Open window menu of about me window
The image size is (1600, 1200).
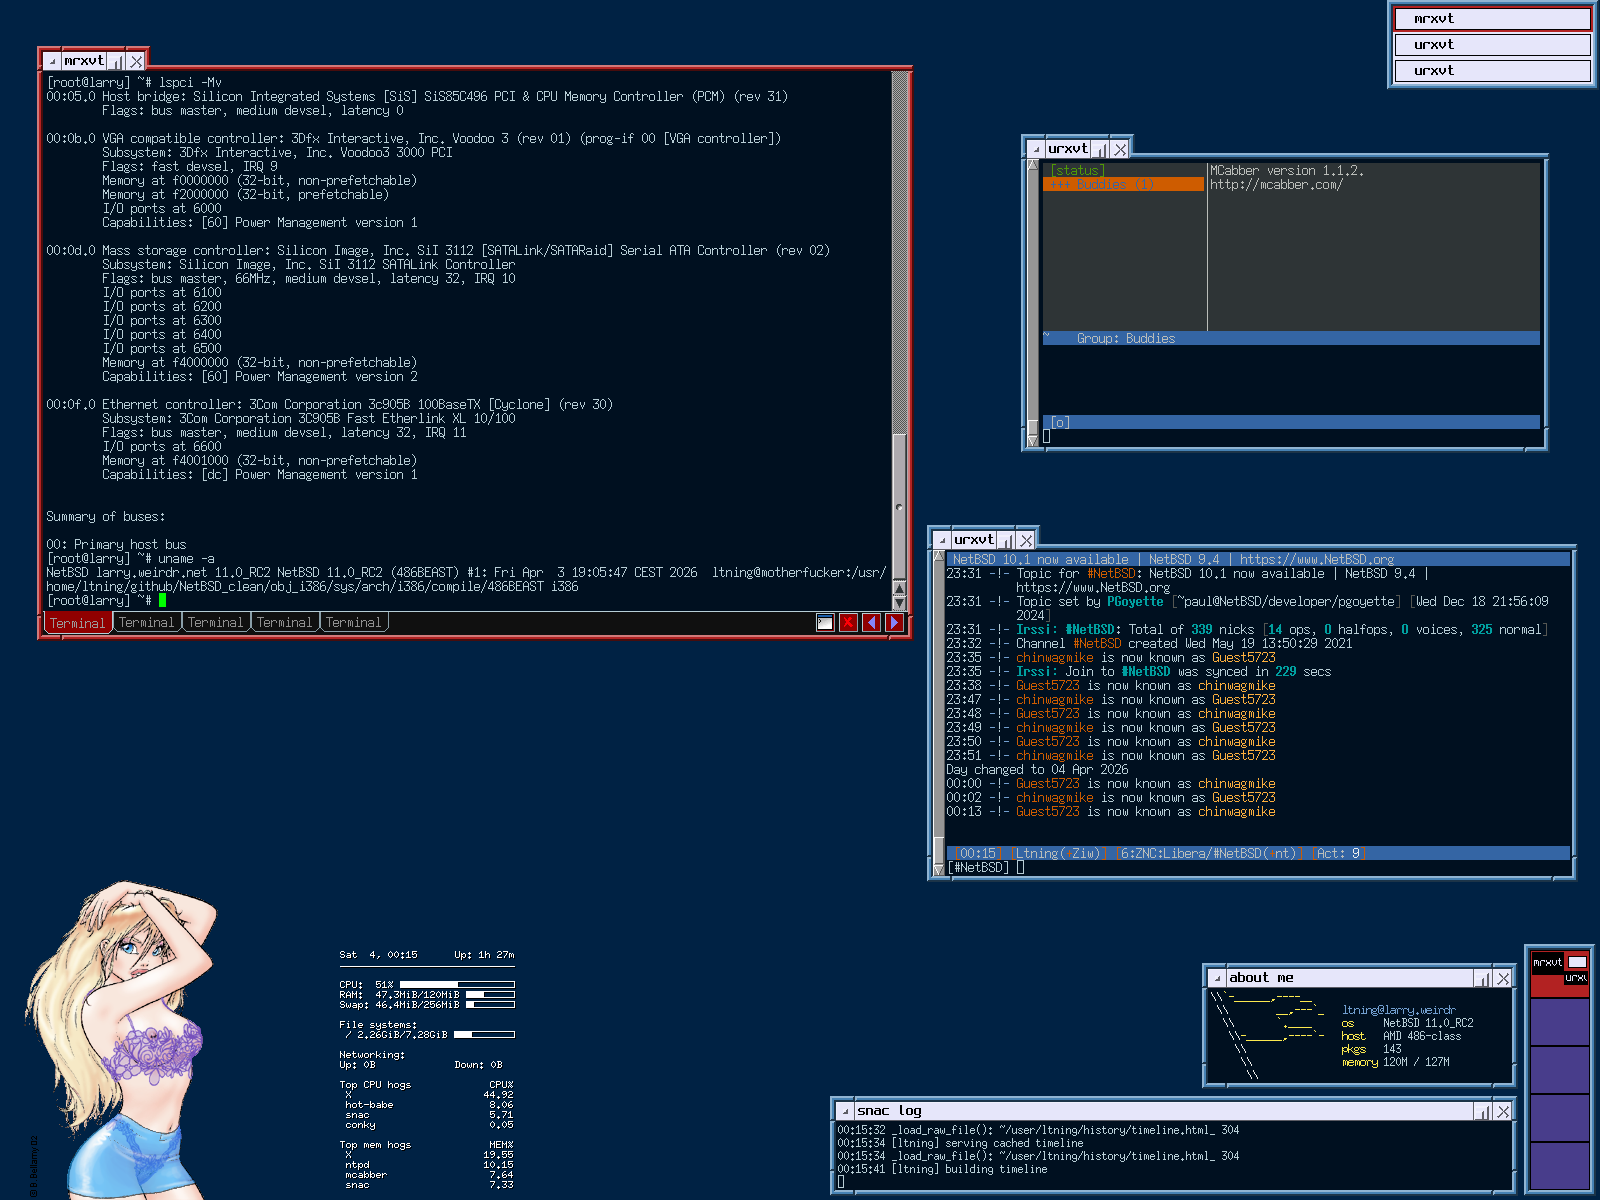coord(1217,979)
